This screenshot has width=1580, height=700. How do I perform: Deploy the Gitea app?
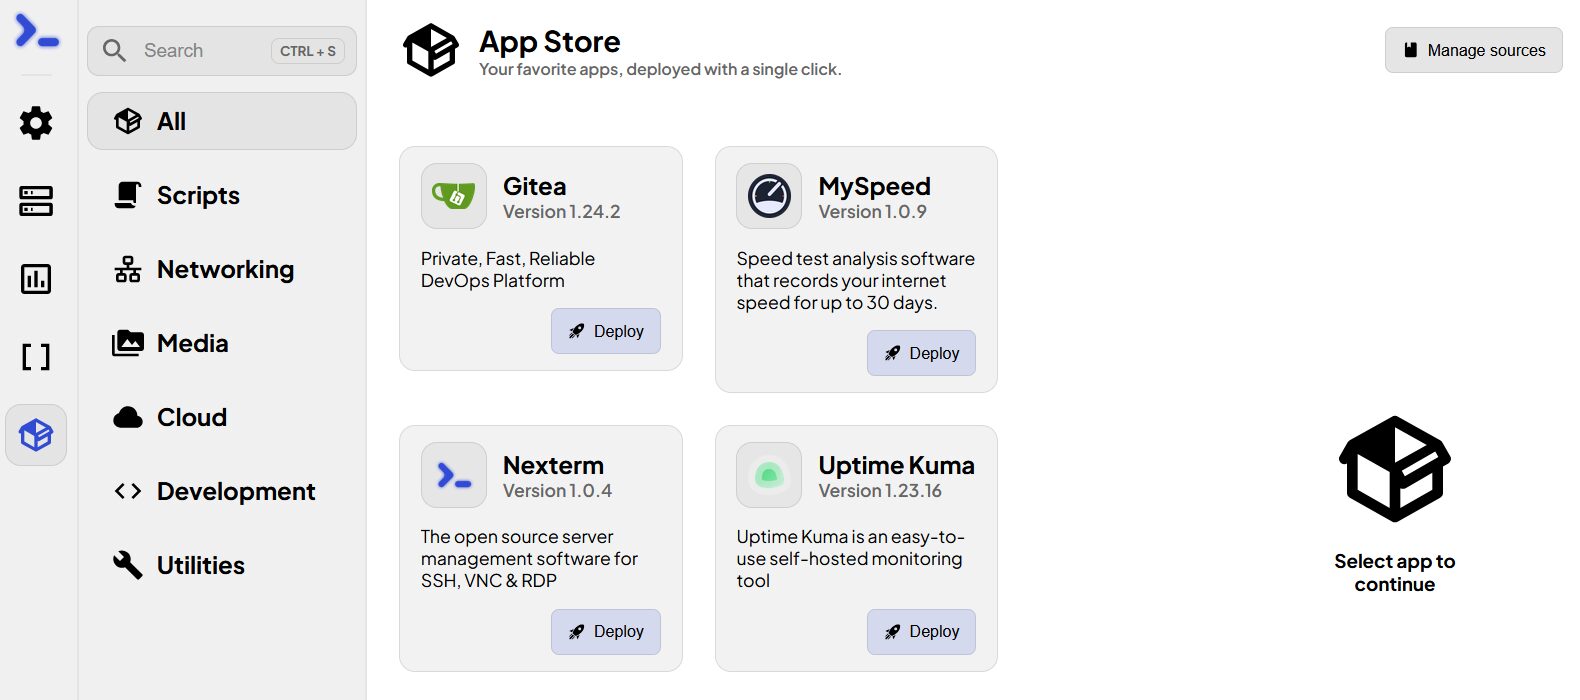pos(606,331)
